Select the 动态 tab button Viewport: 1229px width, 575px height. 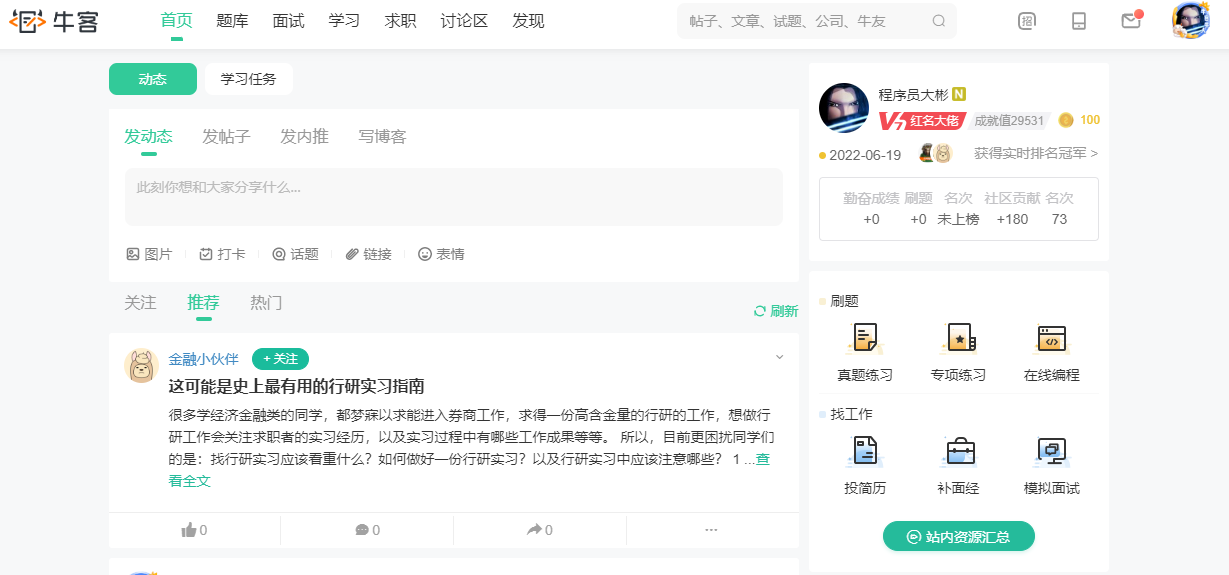(x=153, y=79)
